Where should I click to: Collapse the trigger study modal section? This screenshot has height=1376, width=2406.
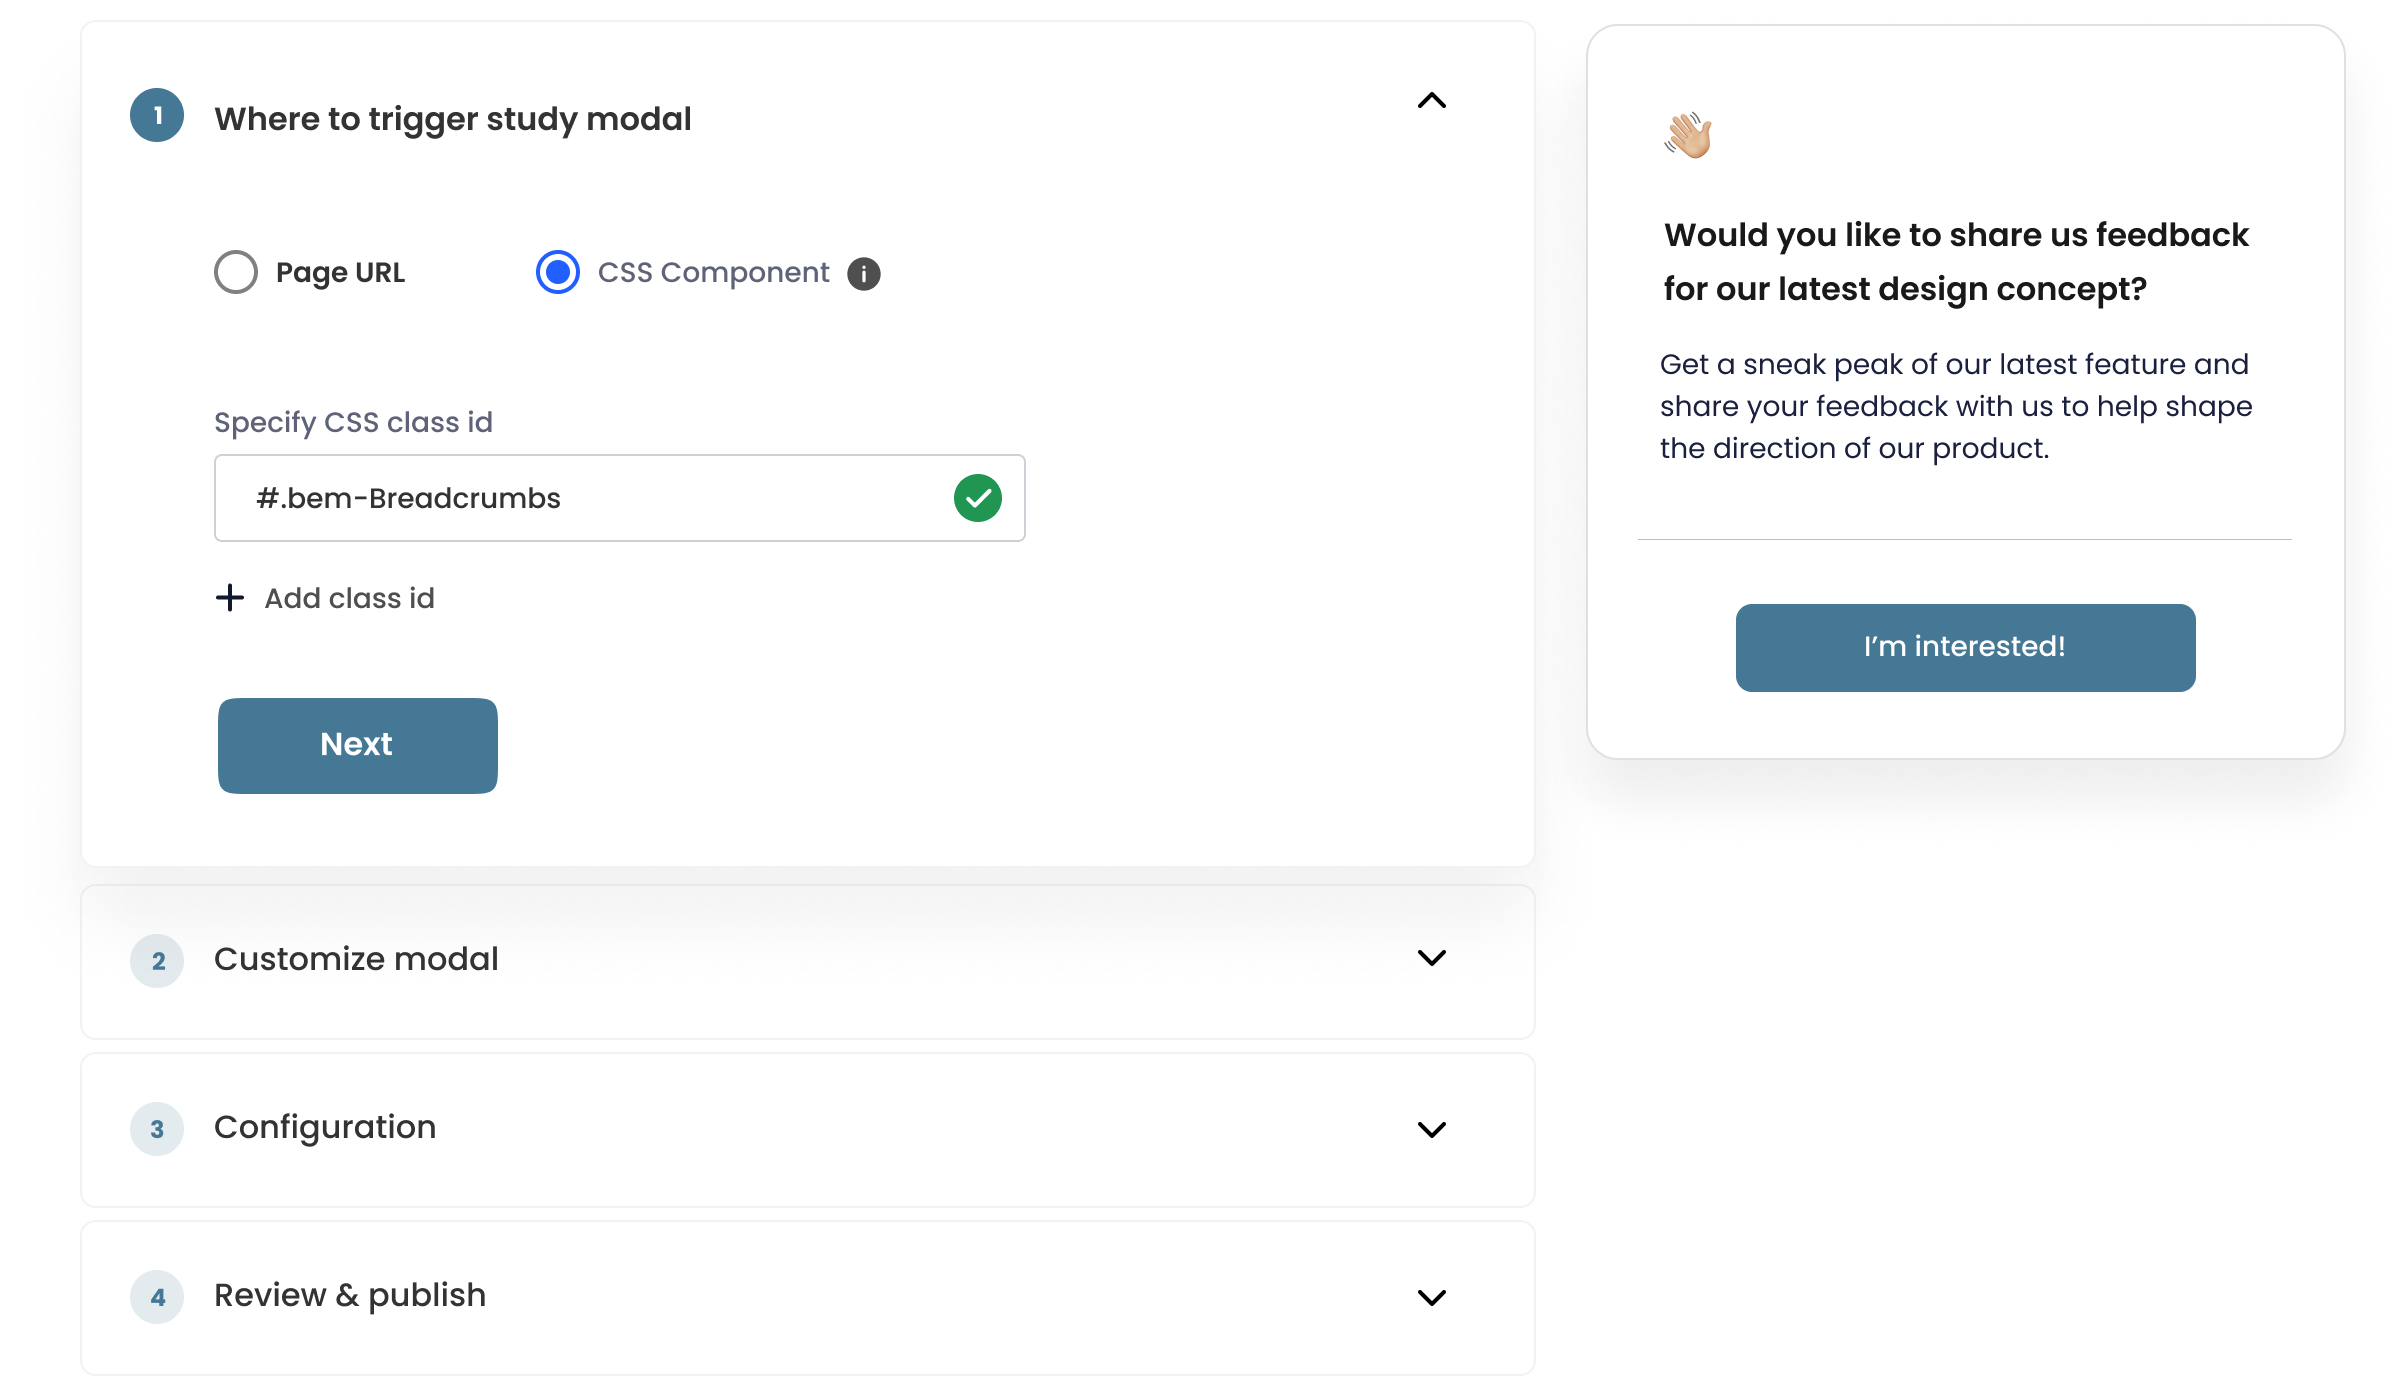(x=1431, y=101)
